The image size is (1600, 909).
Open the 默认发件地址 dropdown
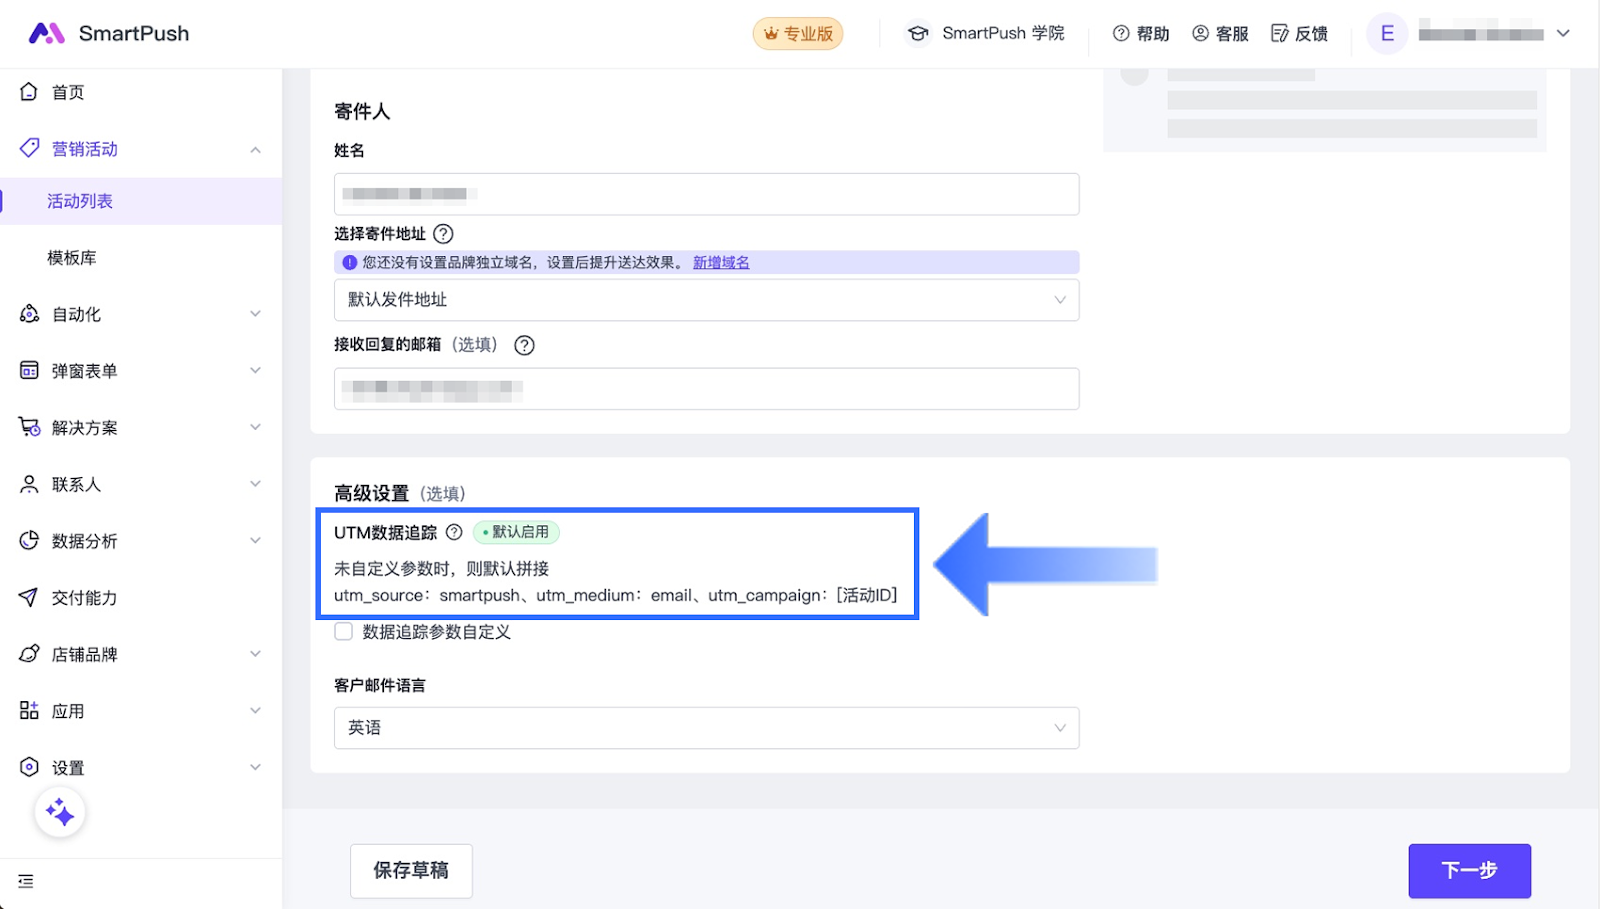tap(706, 300)
